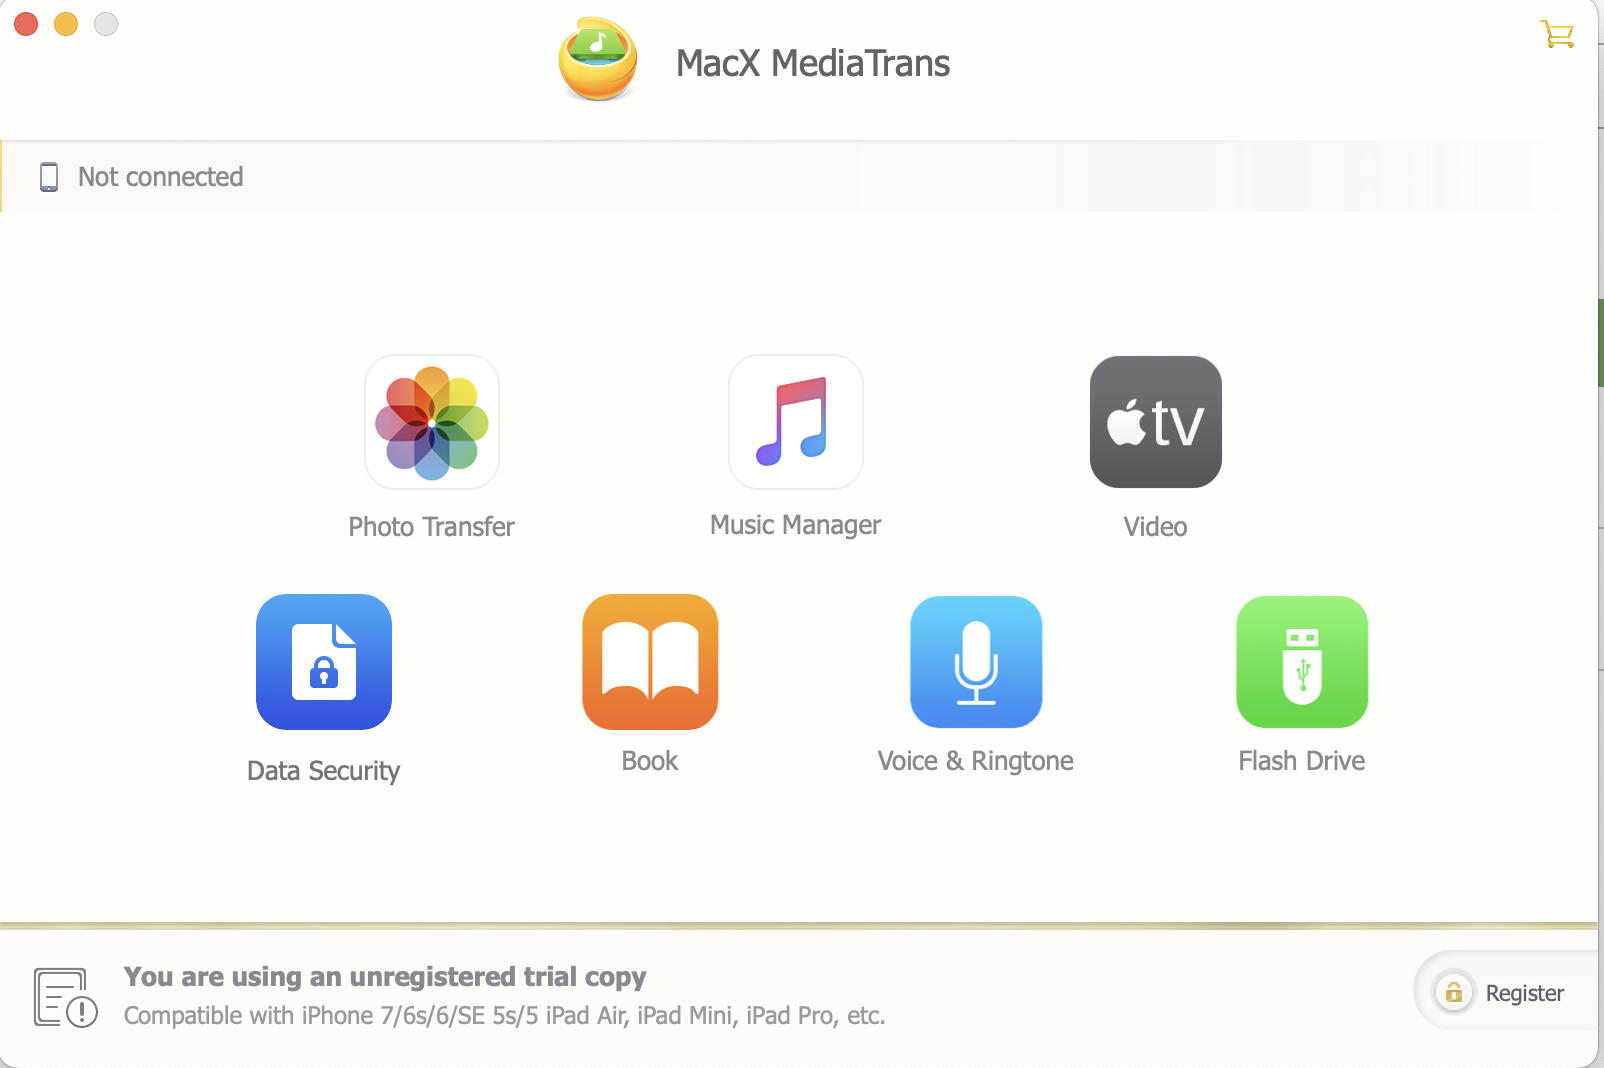
Task: Click the trial notice document icon
Action: tap(65, 997)
